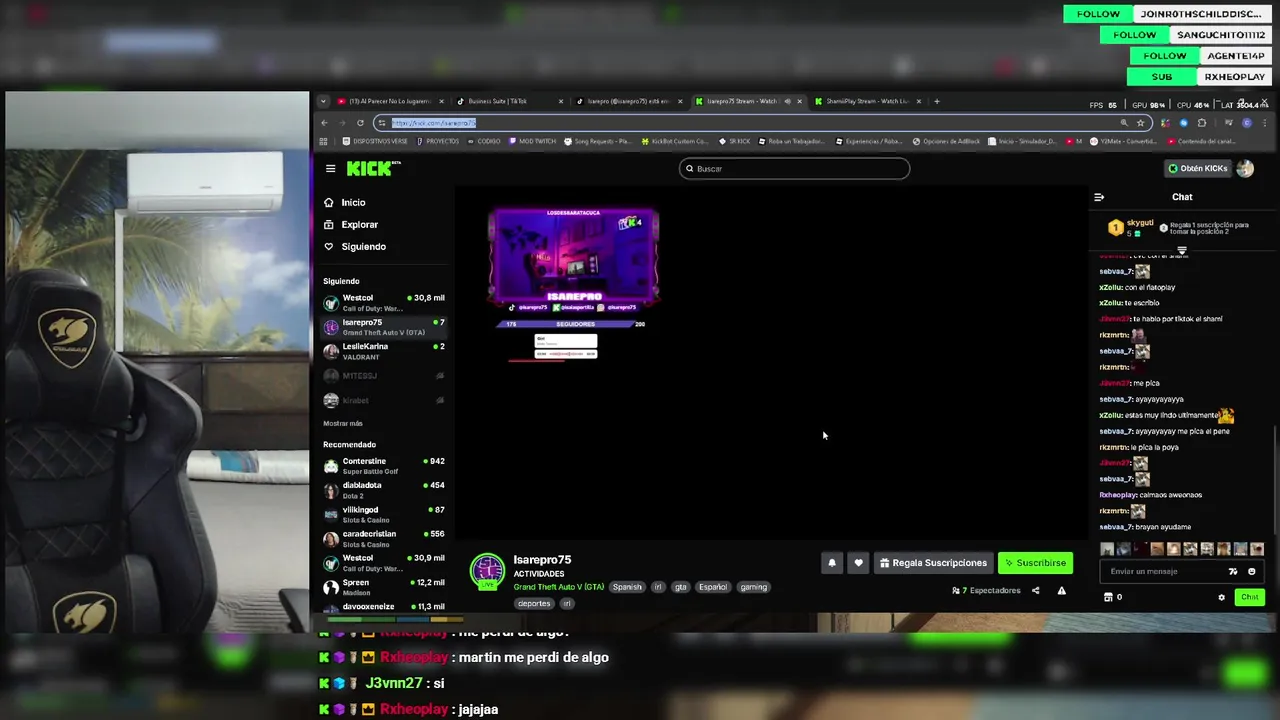Switch to the YouTube Al Parecer No Lo Jugaremos tab
Image resolution: width=1280 pixels, height=720 pixels.
click(x=390, y=101)
